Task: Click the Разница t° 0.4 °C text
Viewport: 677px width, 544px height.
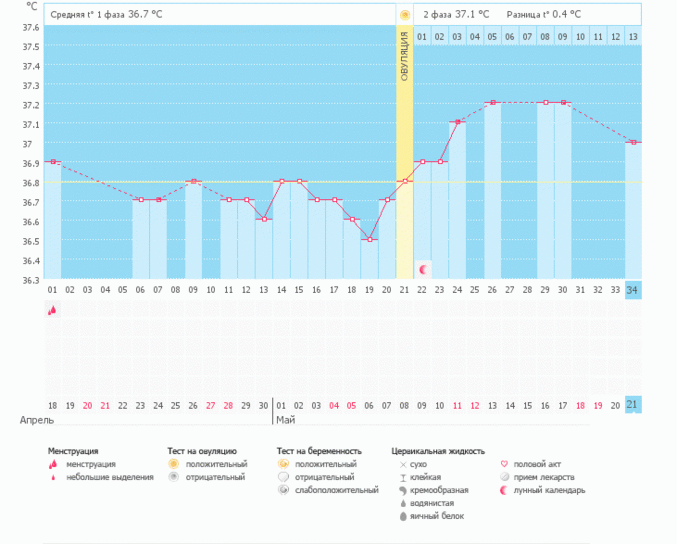Action: coord(543,15)
